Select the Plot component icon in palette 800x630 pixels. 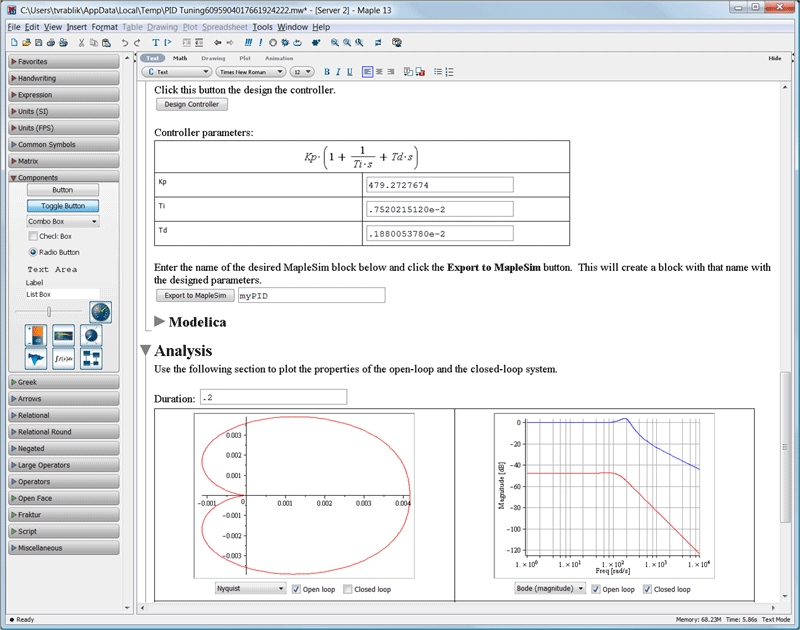[x=37, y=359]
